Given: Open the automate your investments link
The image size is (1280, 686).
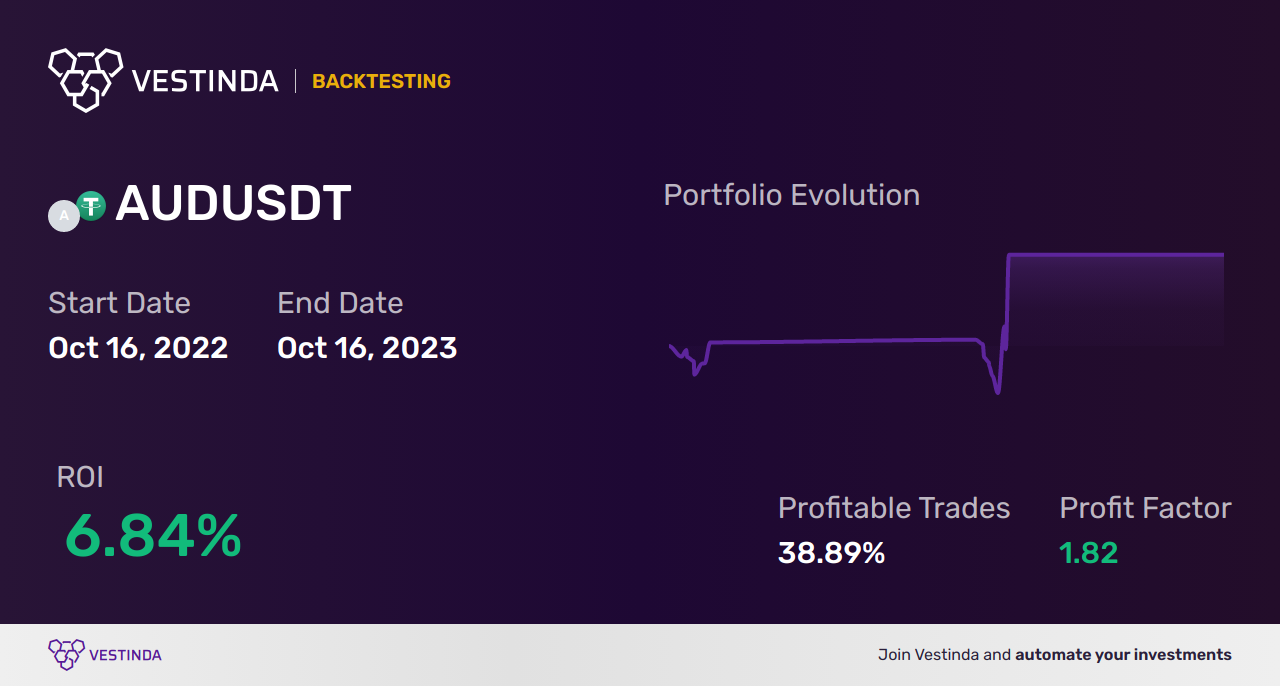Looking at the screenshot, I should point(1123,655).
